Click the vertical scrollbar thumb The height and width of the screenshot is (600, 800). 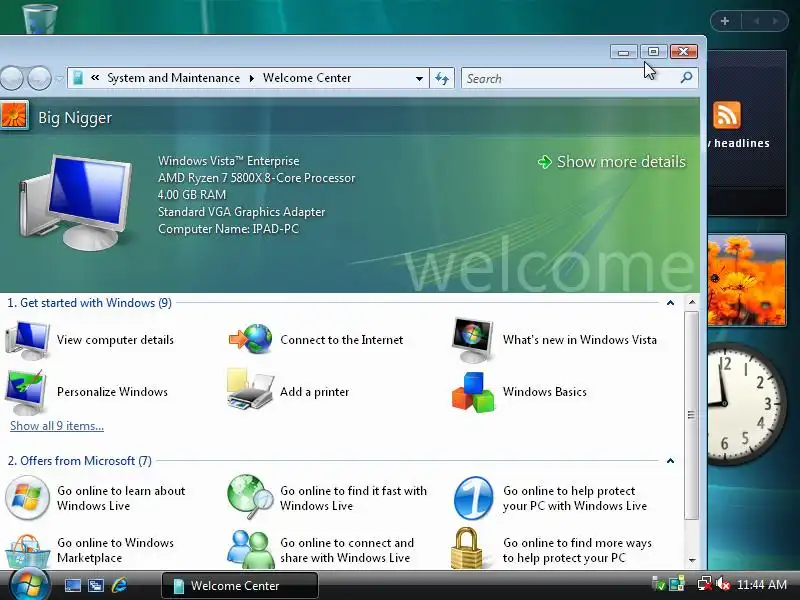point(692,415)
